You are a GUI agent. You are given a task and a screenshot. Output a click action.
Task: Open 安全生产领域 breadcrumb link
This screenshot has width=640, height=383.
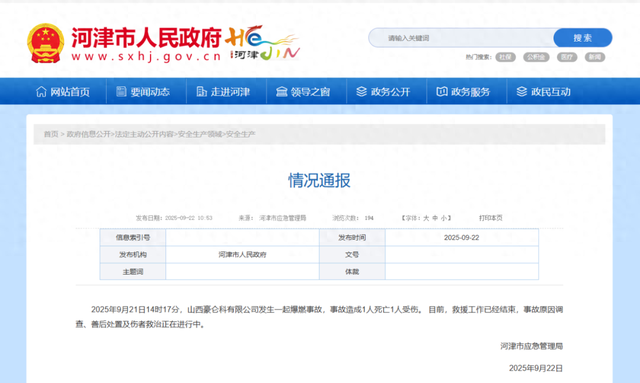[200, 134]
